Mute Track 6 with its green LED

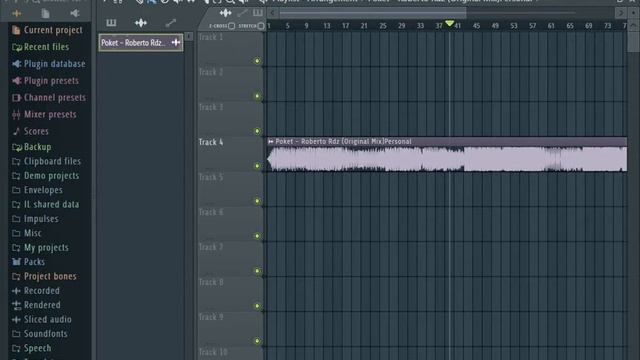point(257,236)
